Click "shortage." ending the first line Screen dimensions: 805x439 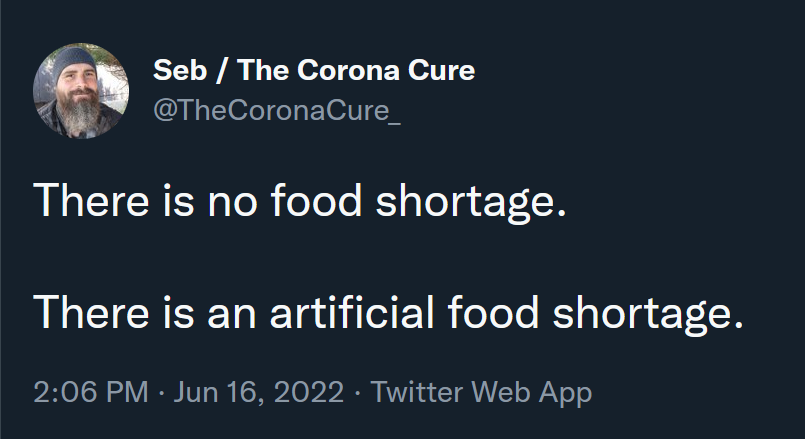(471, 203)
